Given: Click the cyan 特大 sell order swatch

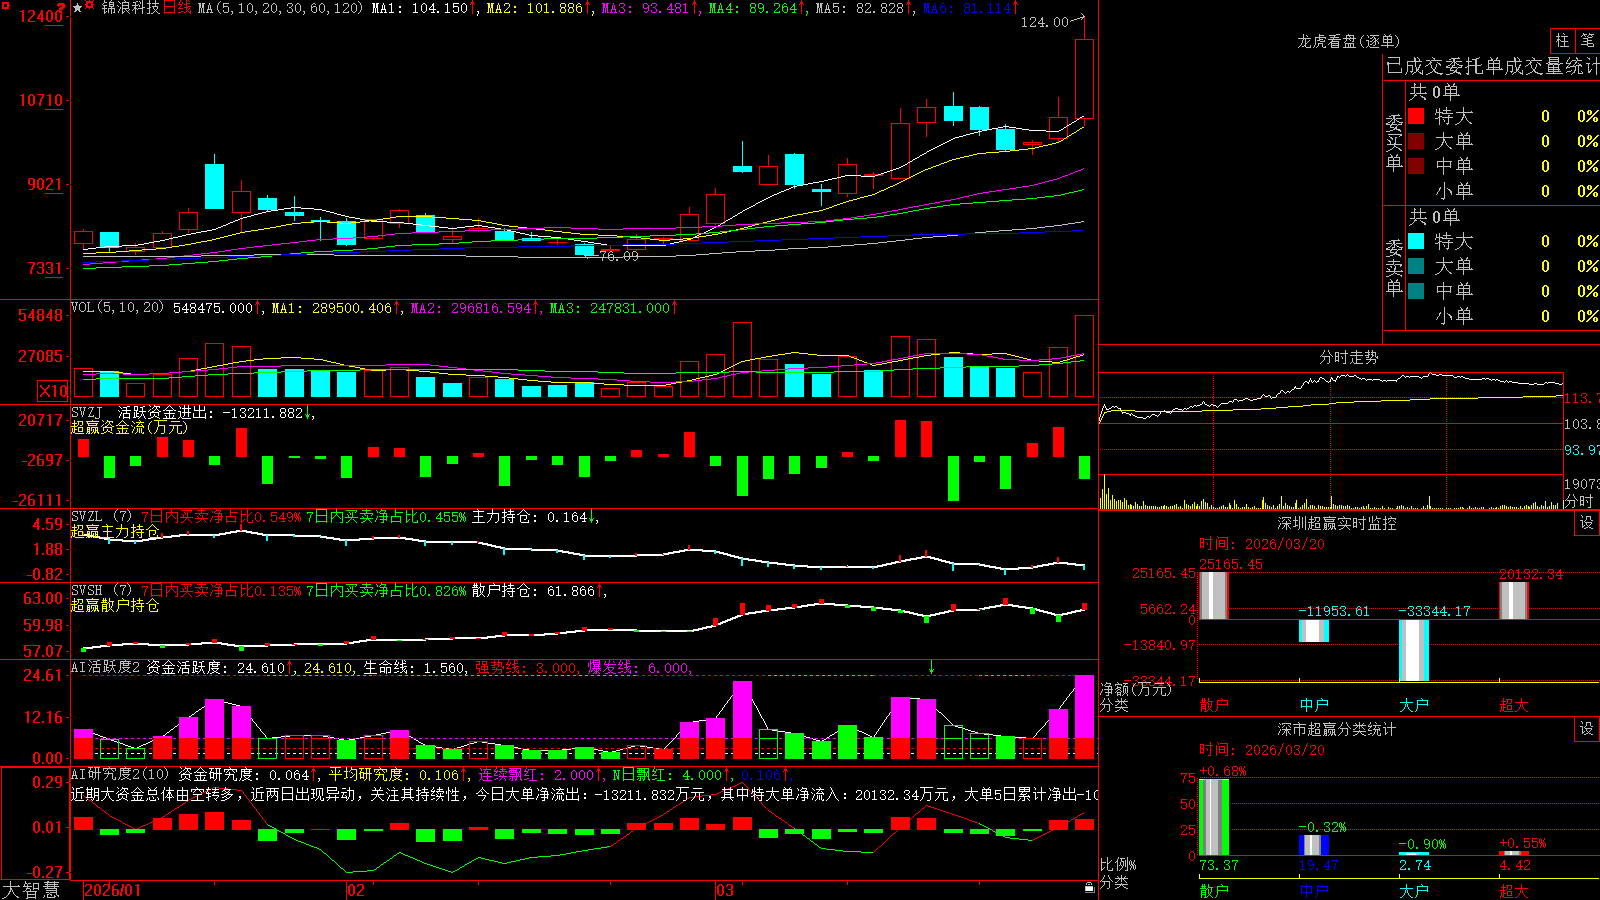Looking at the screenshot, I should (1416, 241).
